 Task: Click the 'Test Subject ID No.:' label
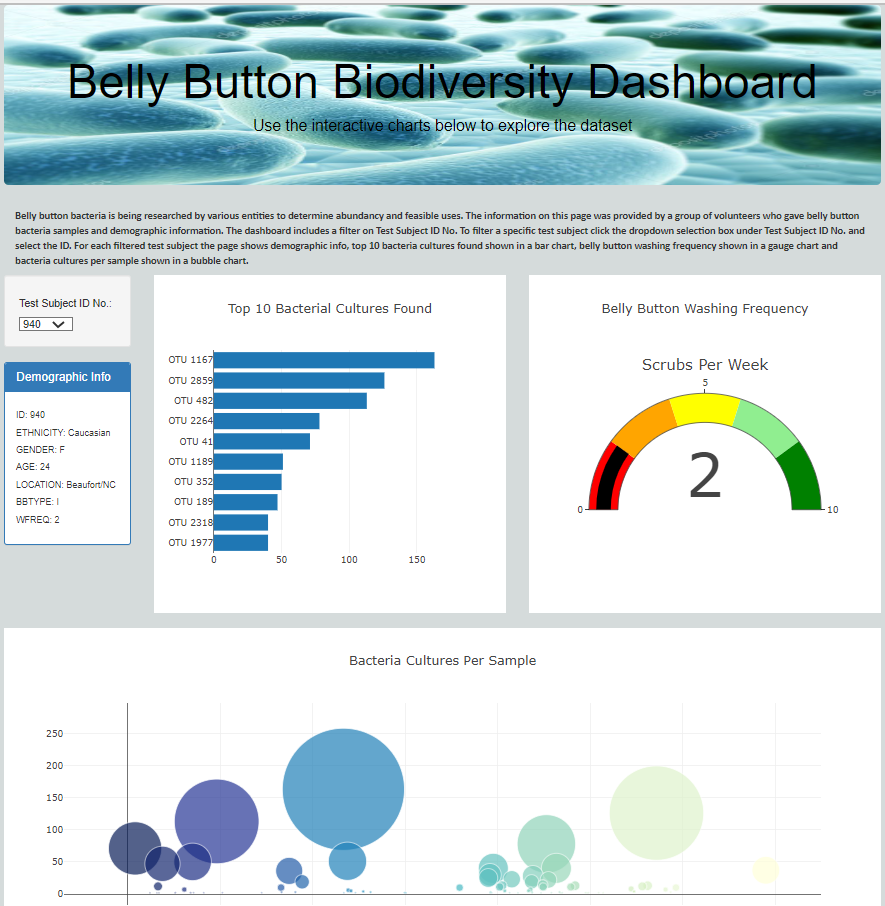(x=65, y=303)
